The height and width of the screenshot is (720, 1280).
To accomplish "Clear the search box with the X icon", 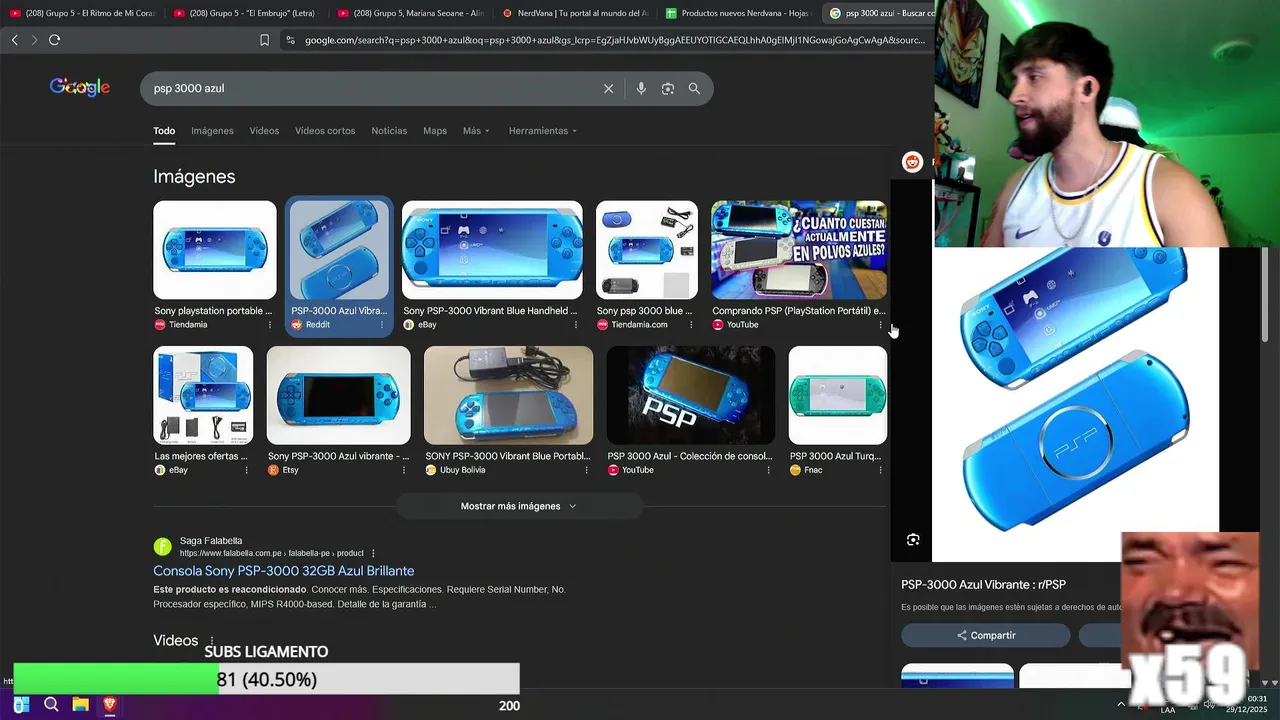I will [x=608, y=88].
